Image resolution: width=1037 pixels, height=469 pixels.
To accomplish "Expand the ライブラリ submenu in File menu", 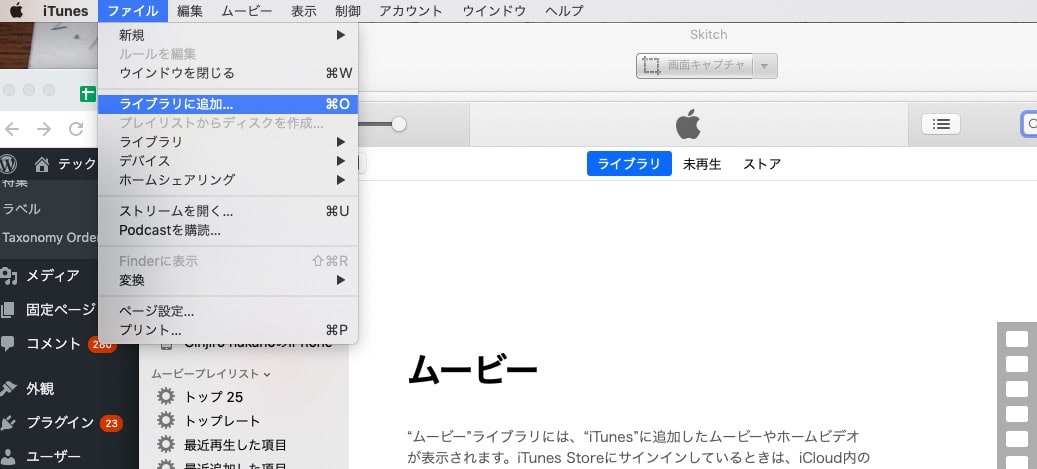I will (228, 142).
